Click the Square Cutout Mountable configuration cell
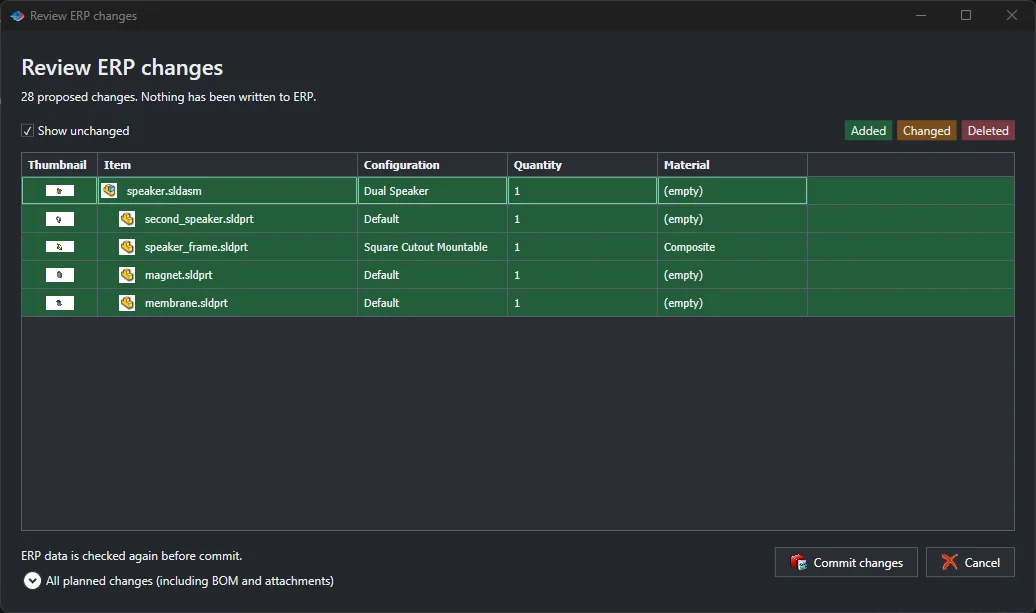This screenshot has width=1036, height=613. click(432, 247)
